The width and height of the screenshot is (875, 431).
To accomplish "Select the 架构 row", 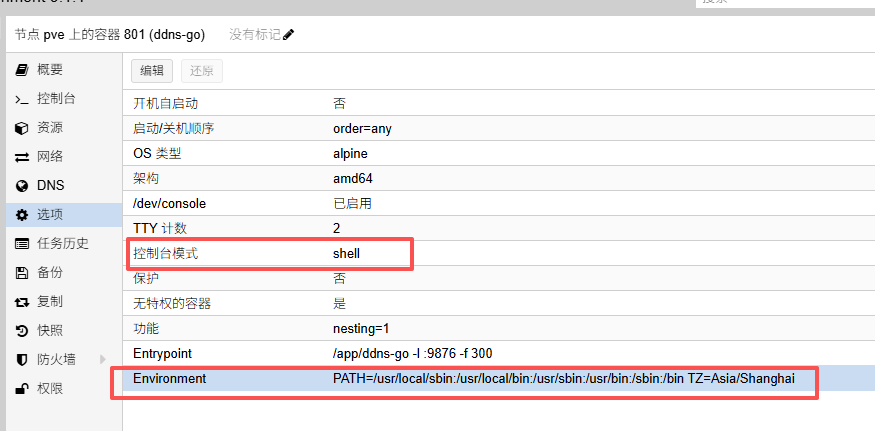I will [x=499, y=179].
